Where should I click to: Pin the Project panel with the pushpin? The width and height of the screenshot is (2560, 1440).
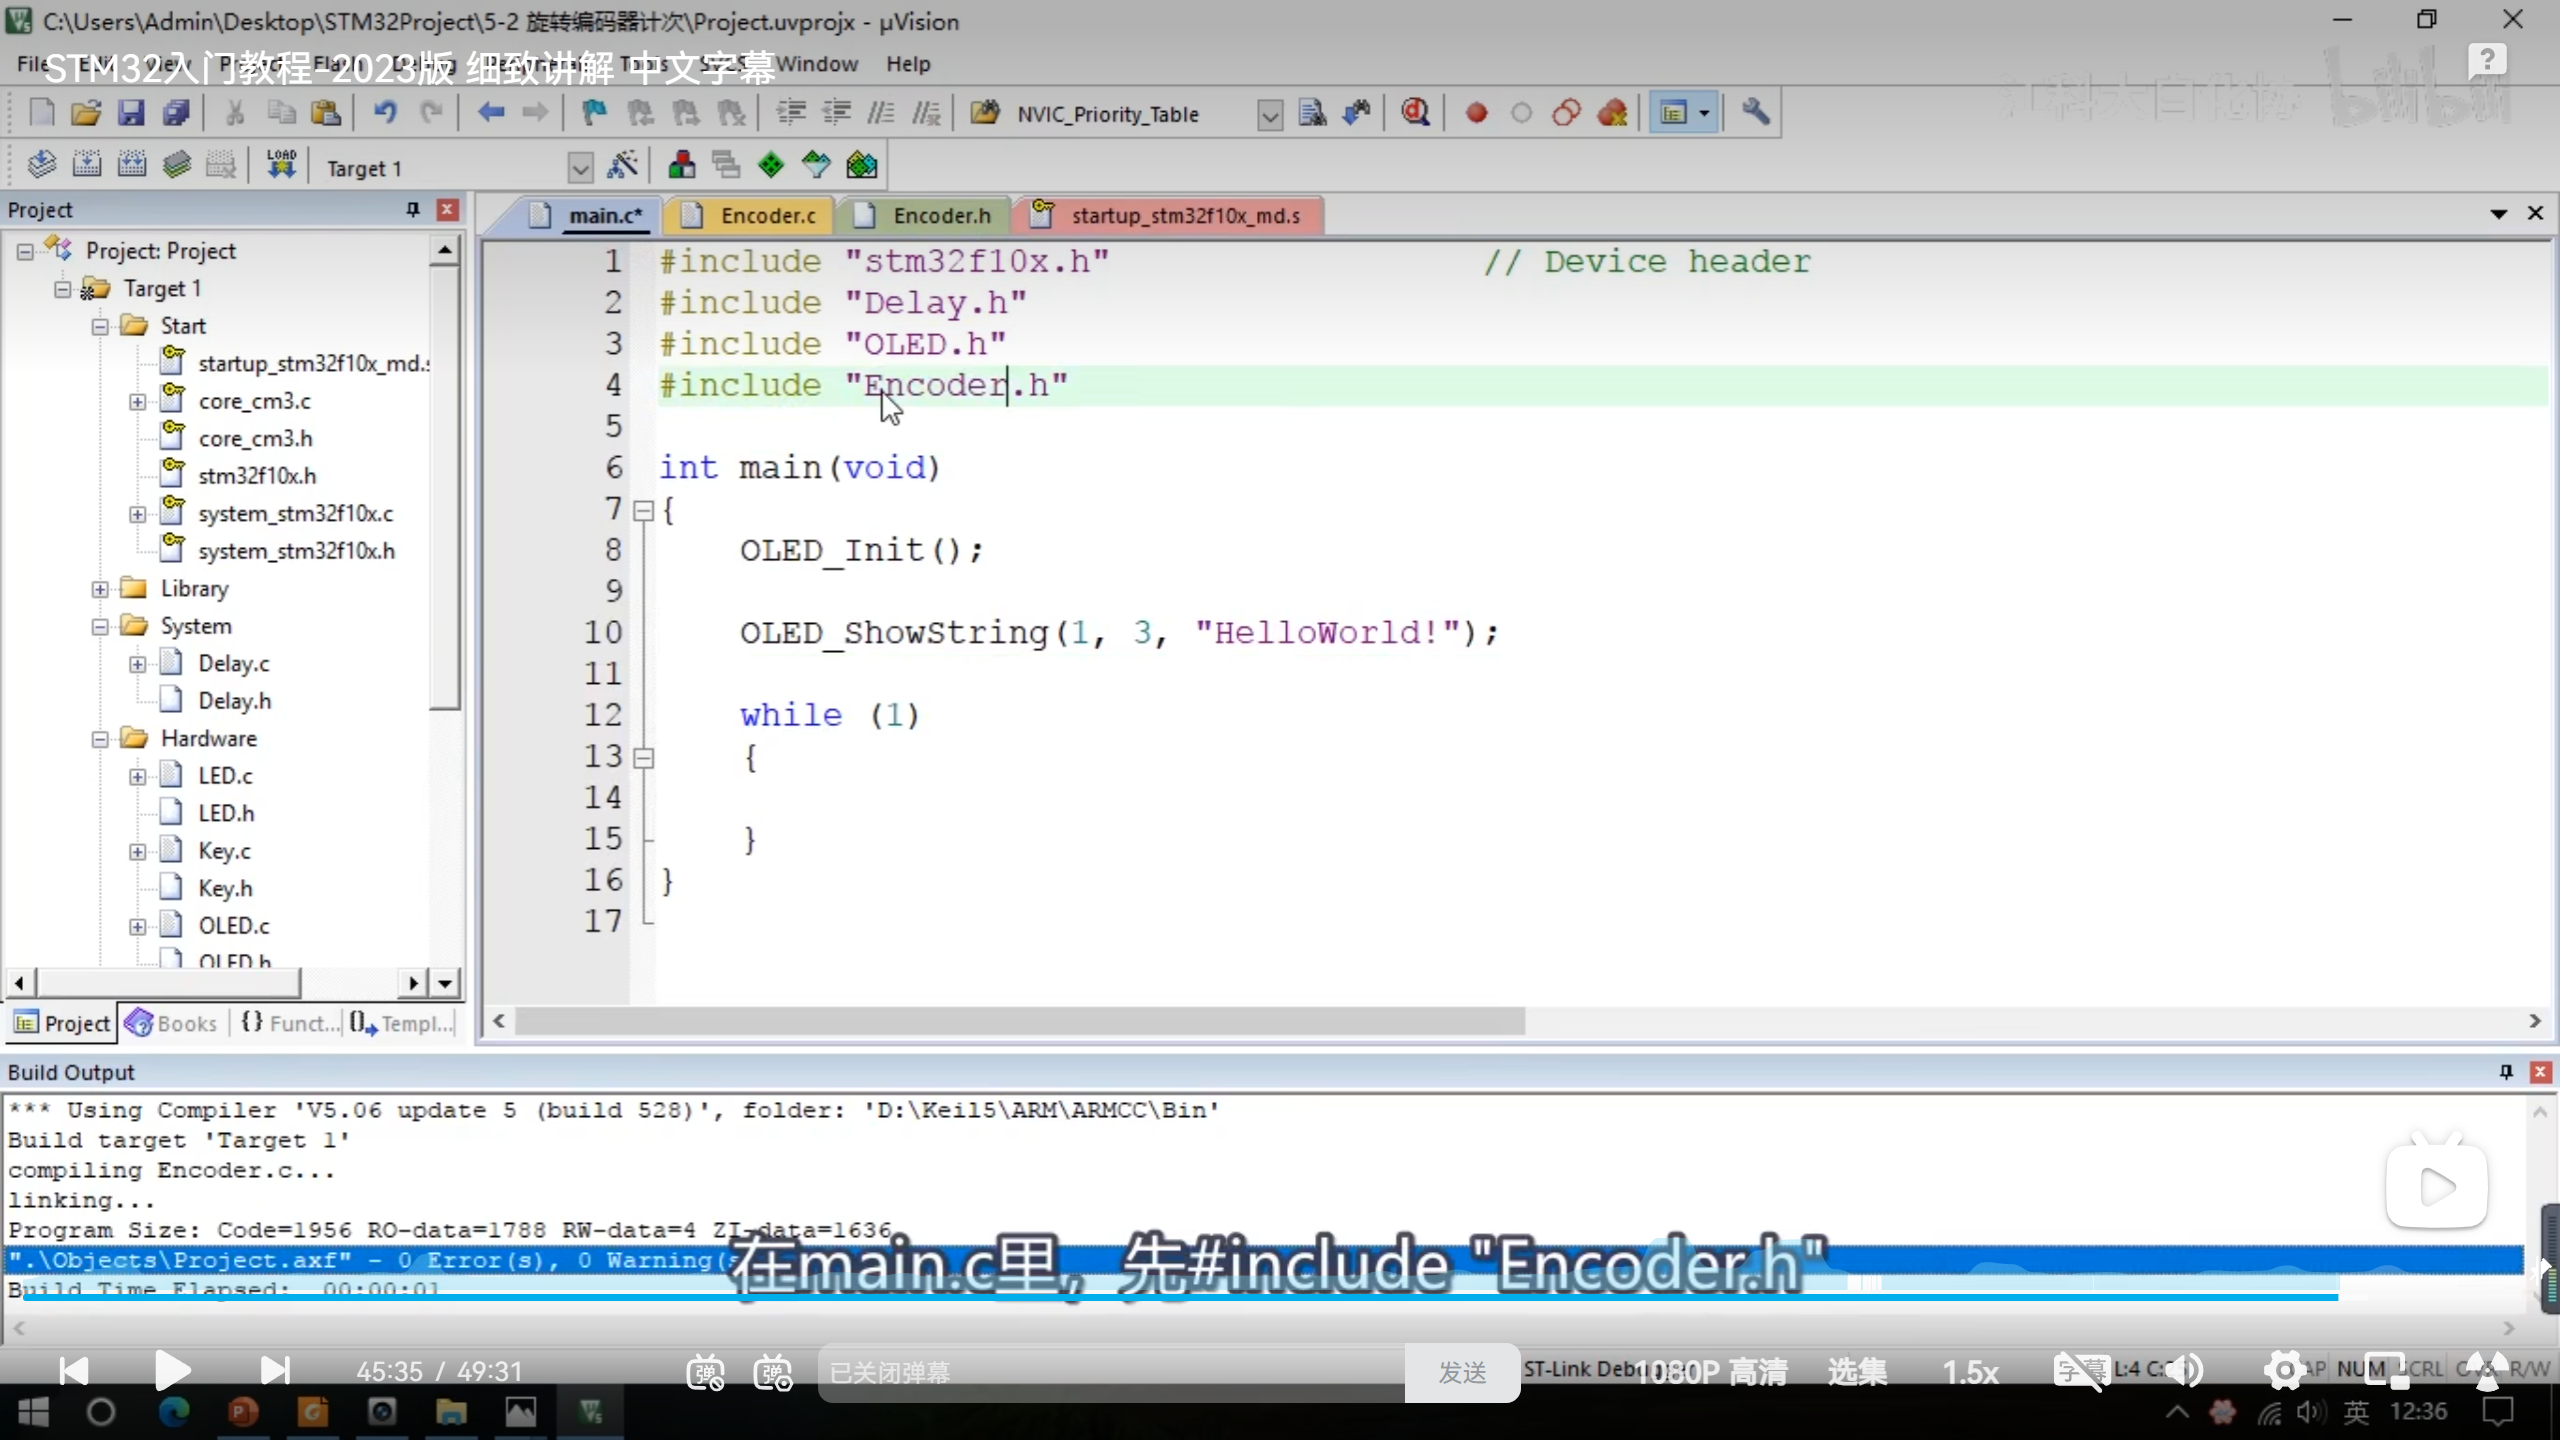pyautogui.click(x=412, y=209)
